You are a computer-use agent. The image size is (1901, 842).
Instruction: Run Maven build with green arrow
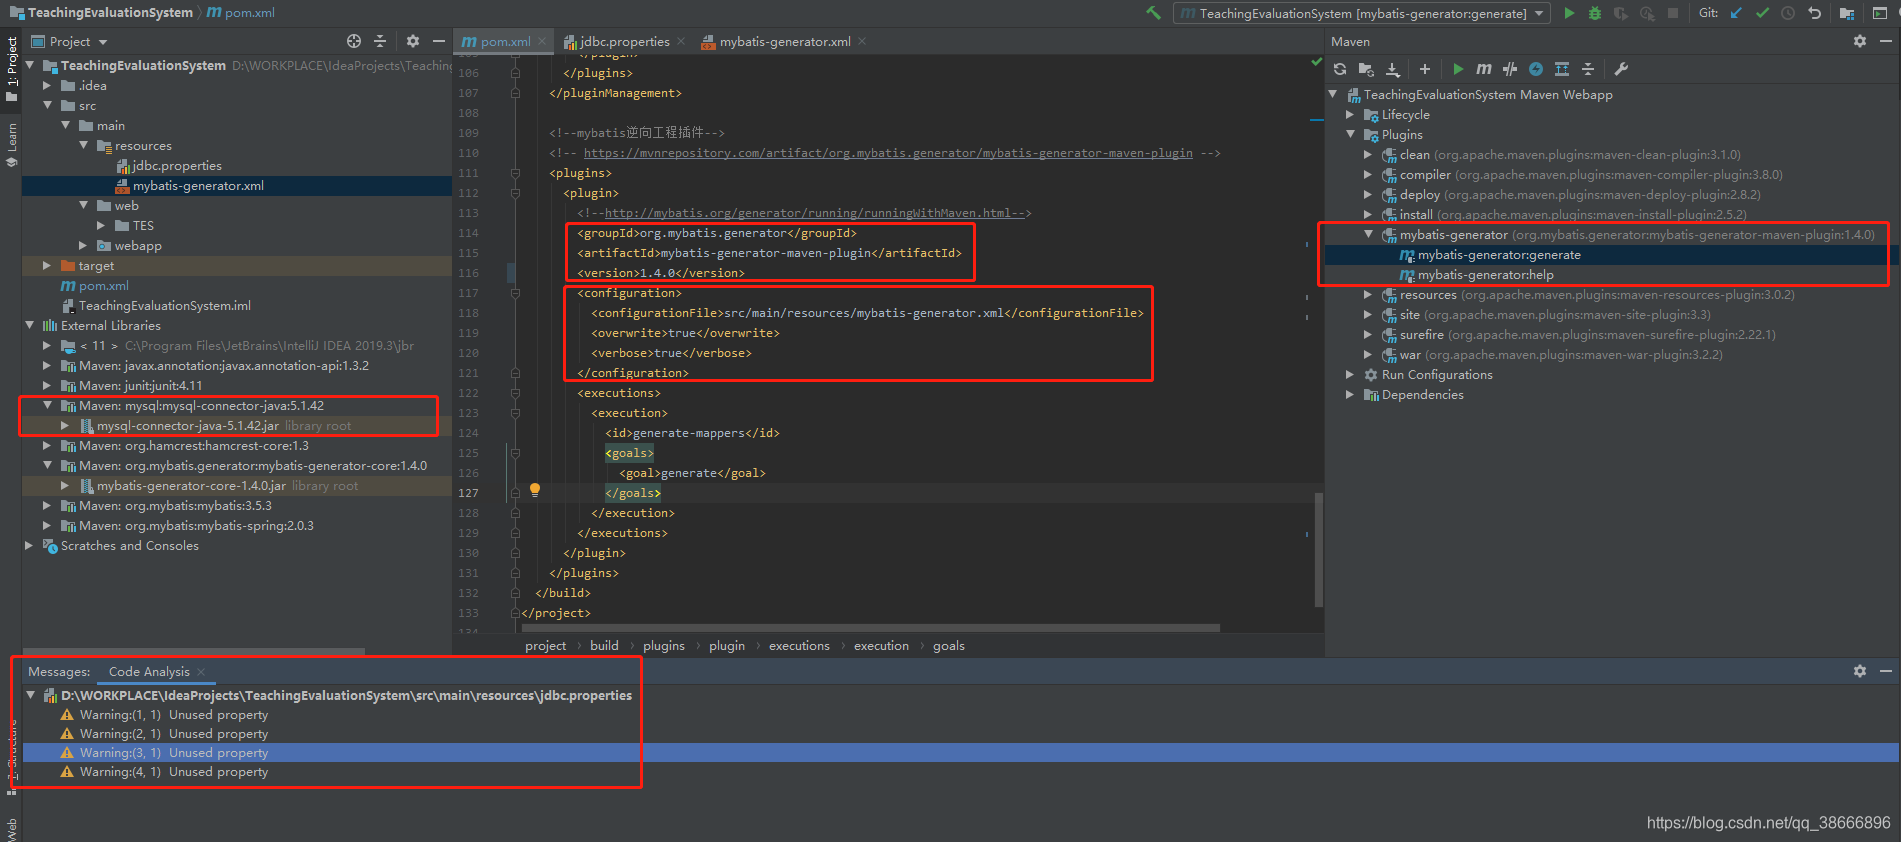[x=1458, y=69]
